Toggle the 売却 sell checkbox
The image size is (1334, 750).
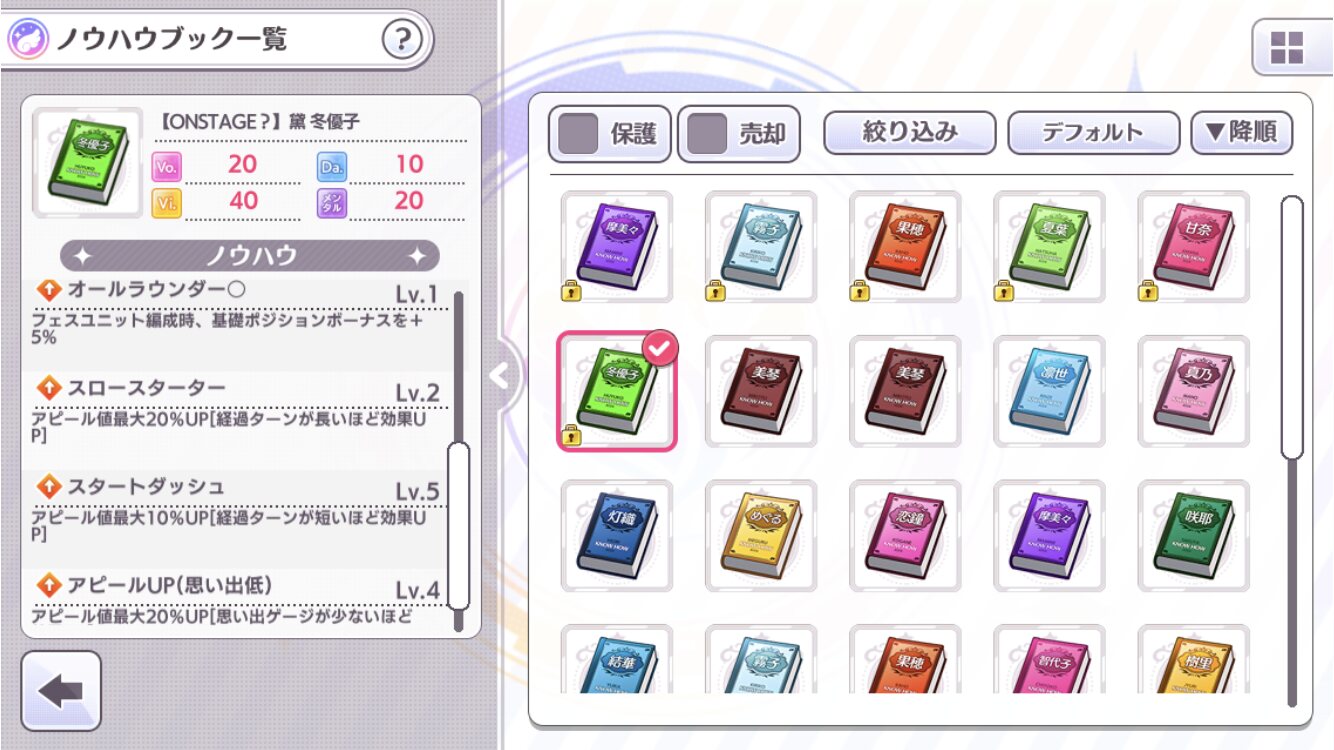707,134
